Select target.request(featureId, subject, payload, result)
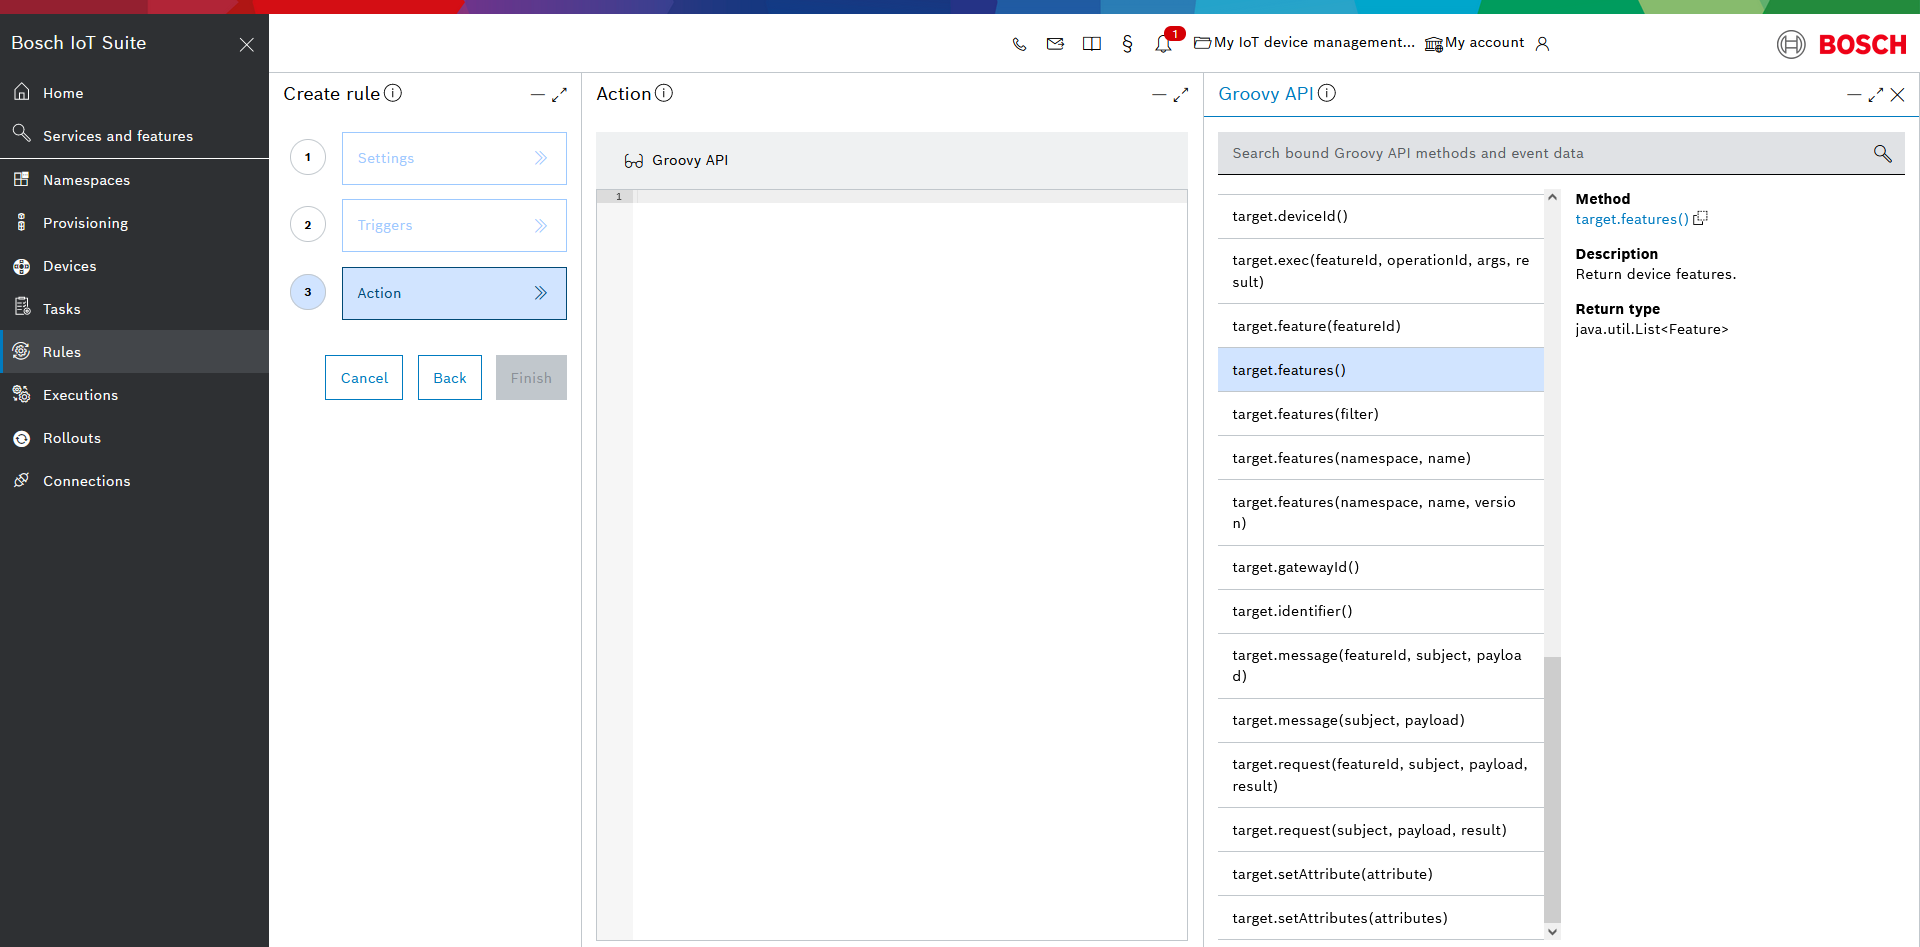1920x947 pixels. tap(1381, 775)
